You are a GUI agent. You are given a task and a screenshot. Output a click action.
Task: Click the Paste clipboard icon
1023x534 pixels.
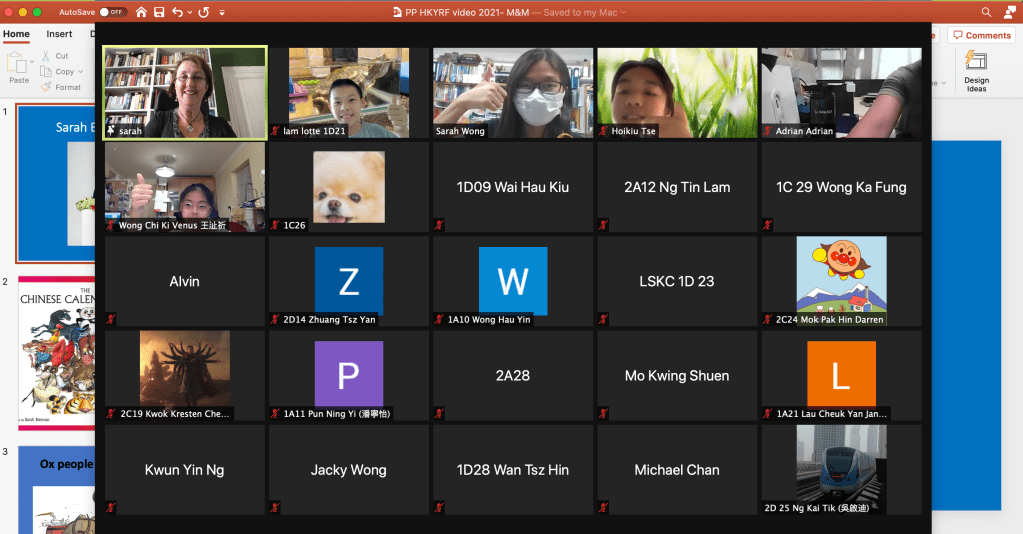click(x=19, y=70)
